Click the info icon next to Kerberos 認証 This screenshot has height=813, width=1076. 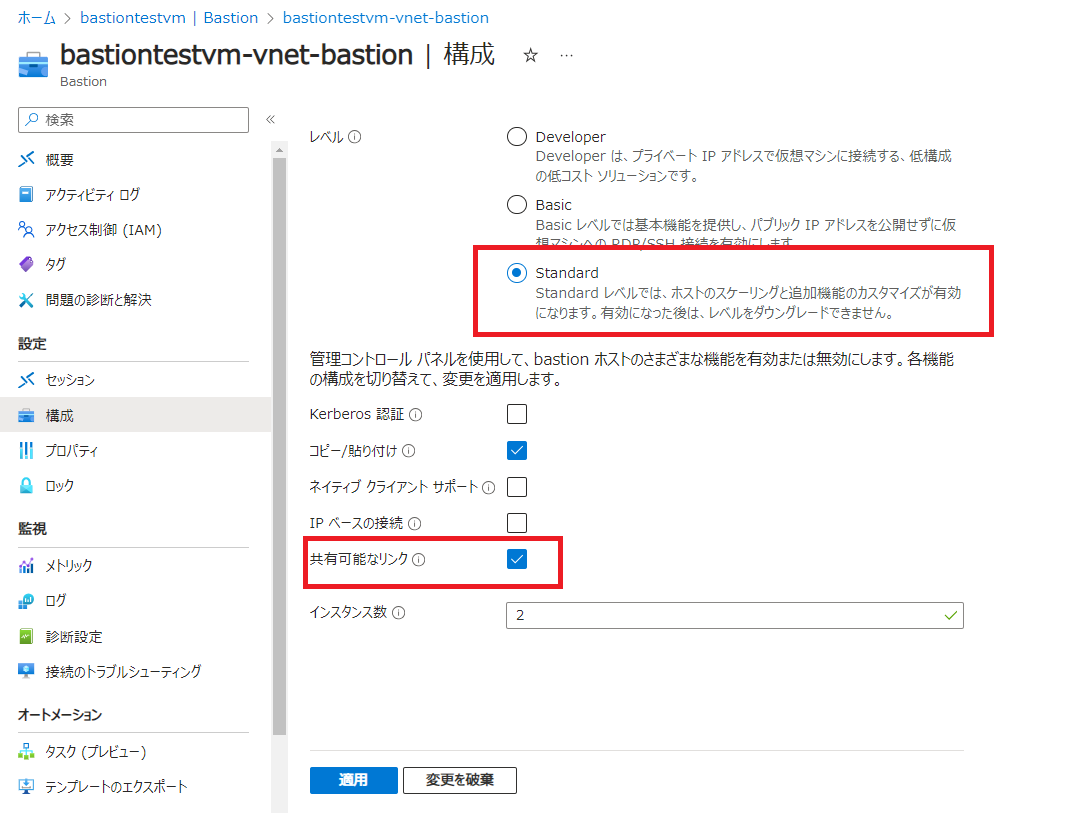pyautogui.click(x=416, y=414)
